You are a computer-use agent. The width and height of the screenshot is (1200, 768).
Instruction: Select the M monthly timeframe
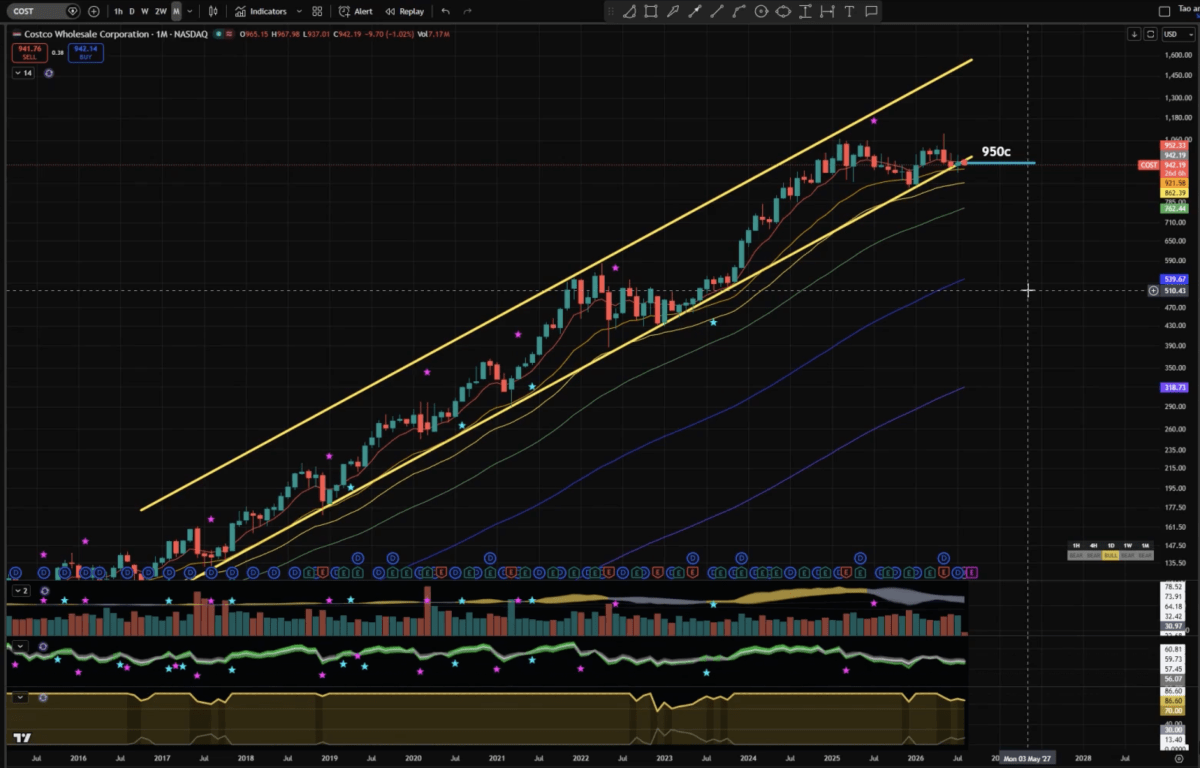(176, 11)
